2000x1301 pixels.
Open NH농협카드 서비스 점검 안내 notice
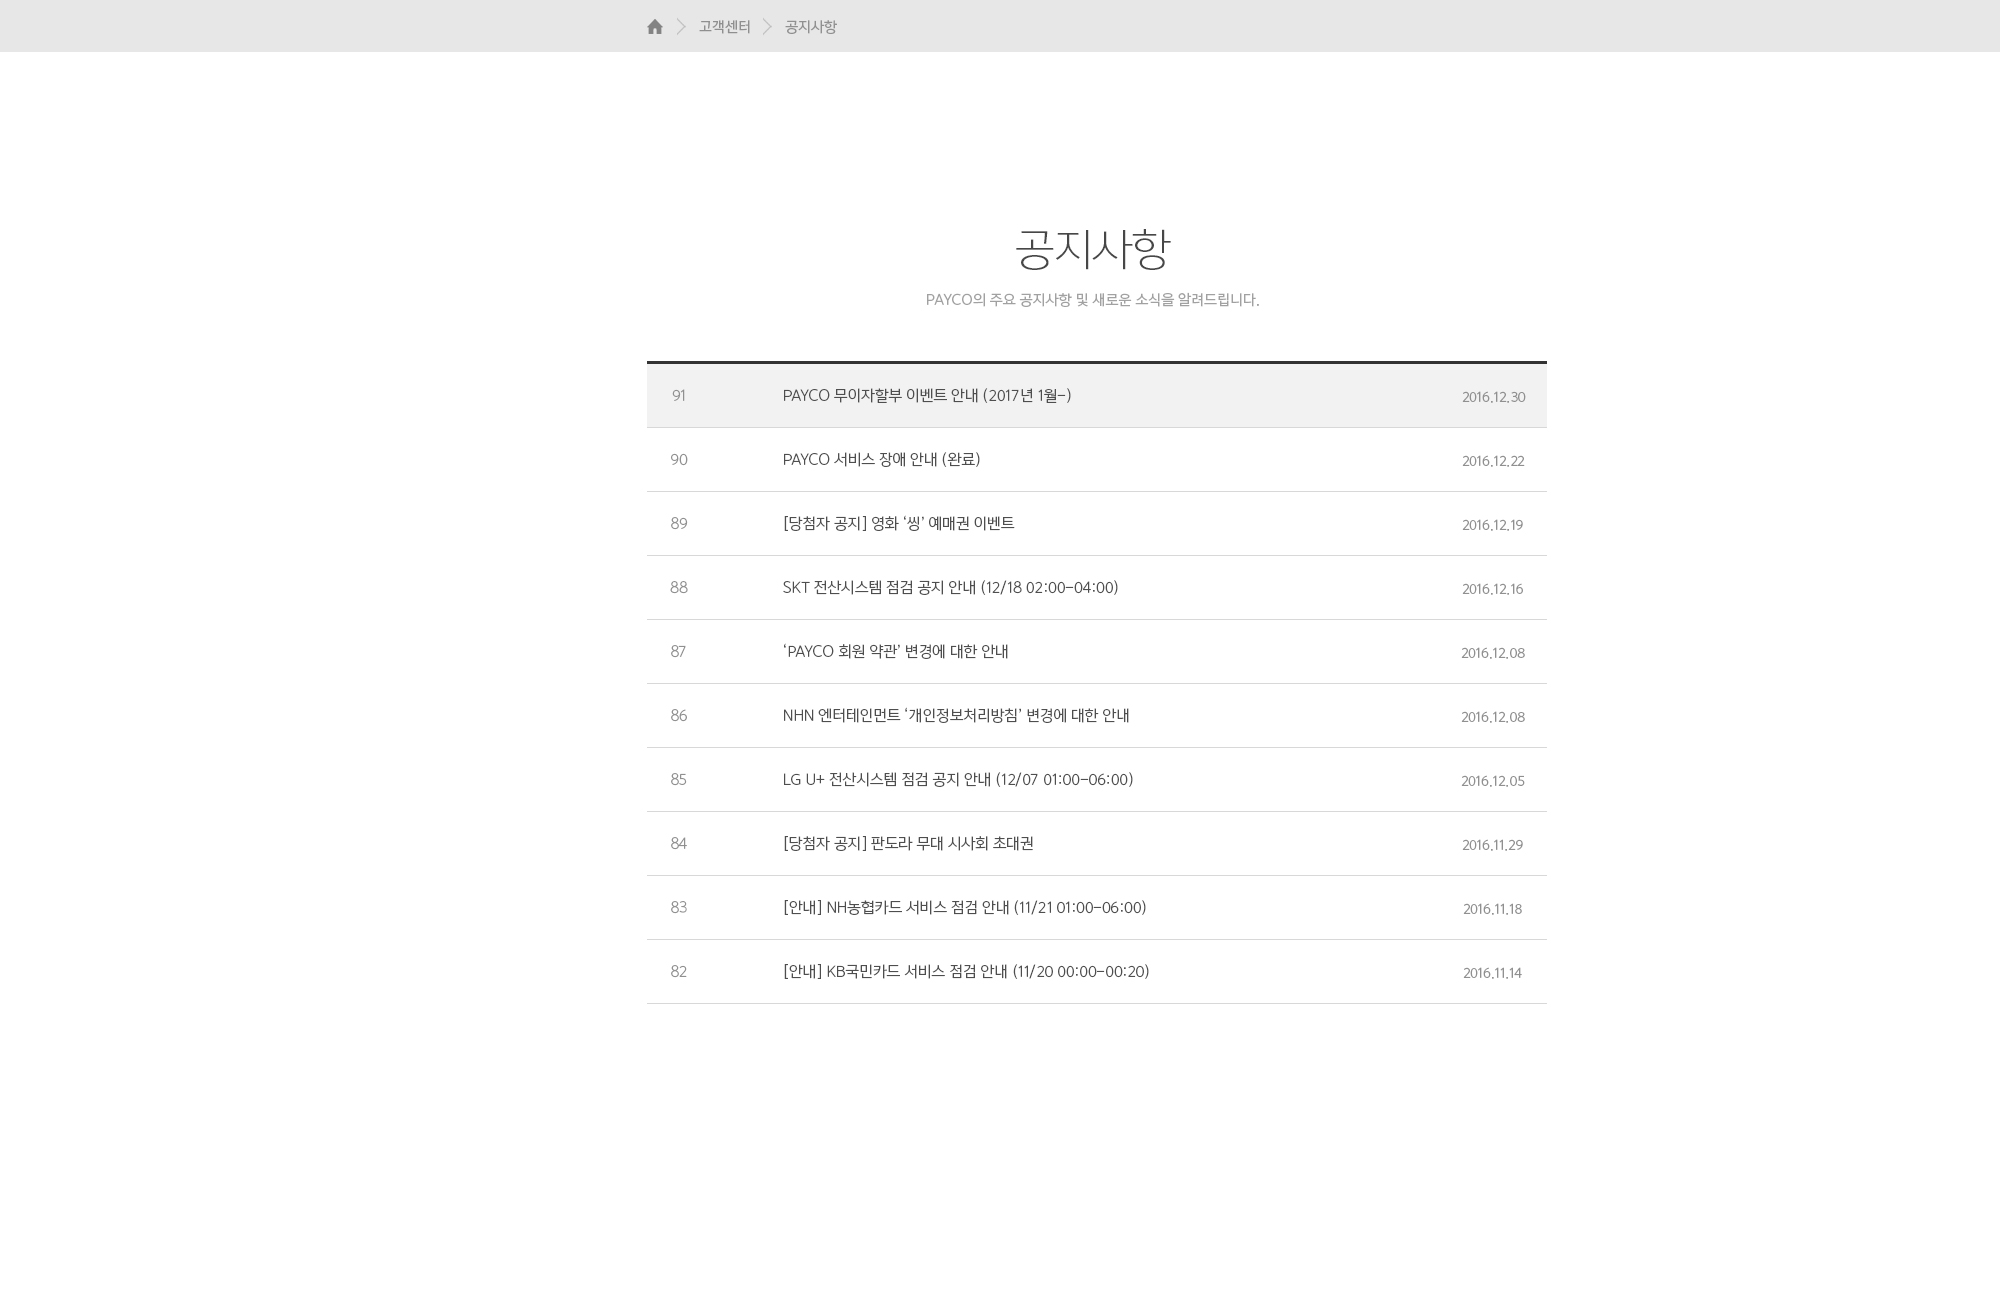coord(964,908)
